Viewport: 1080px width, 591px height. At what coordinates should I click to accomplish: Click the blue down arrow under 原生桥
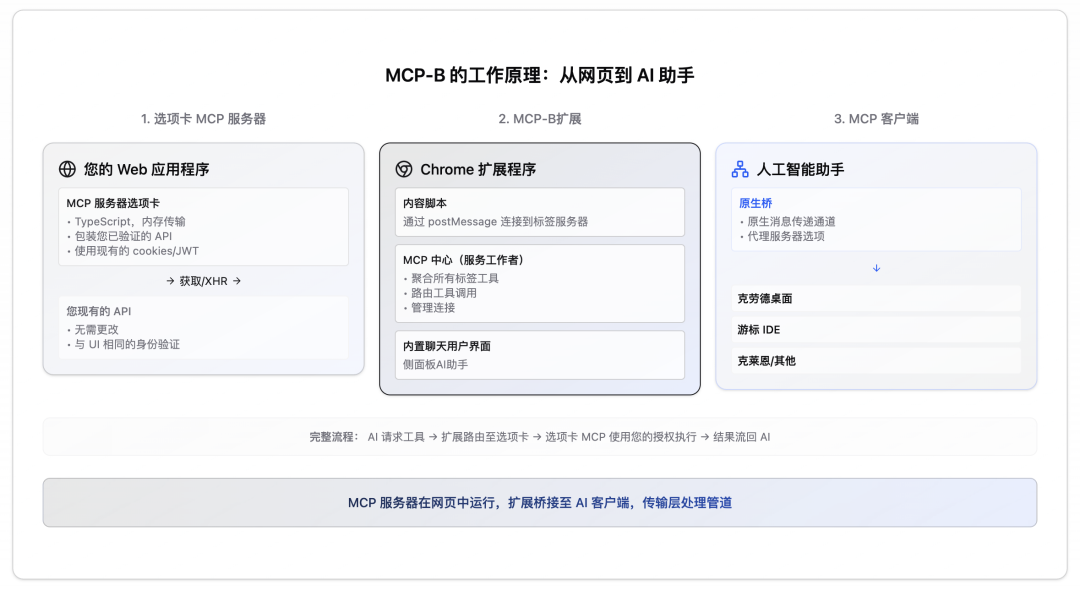(x=876, y=268)
